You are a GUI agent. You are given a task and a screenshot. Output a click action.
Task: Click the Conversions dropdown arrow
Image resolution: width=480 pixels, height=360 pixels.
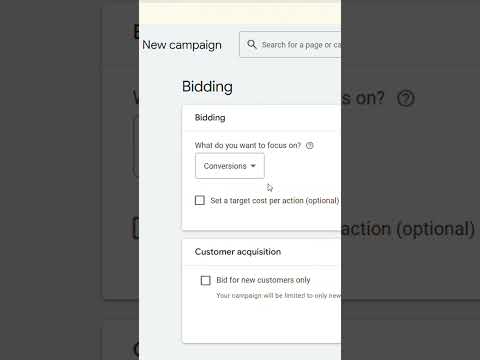coord(253,166)
